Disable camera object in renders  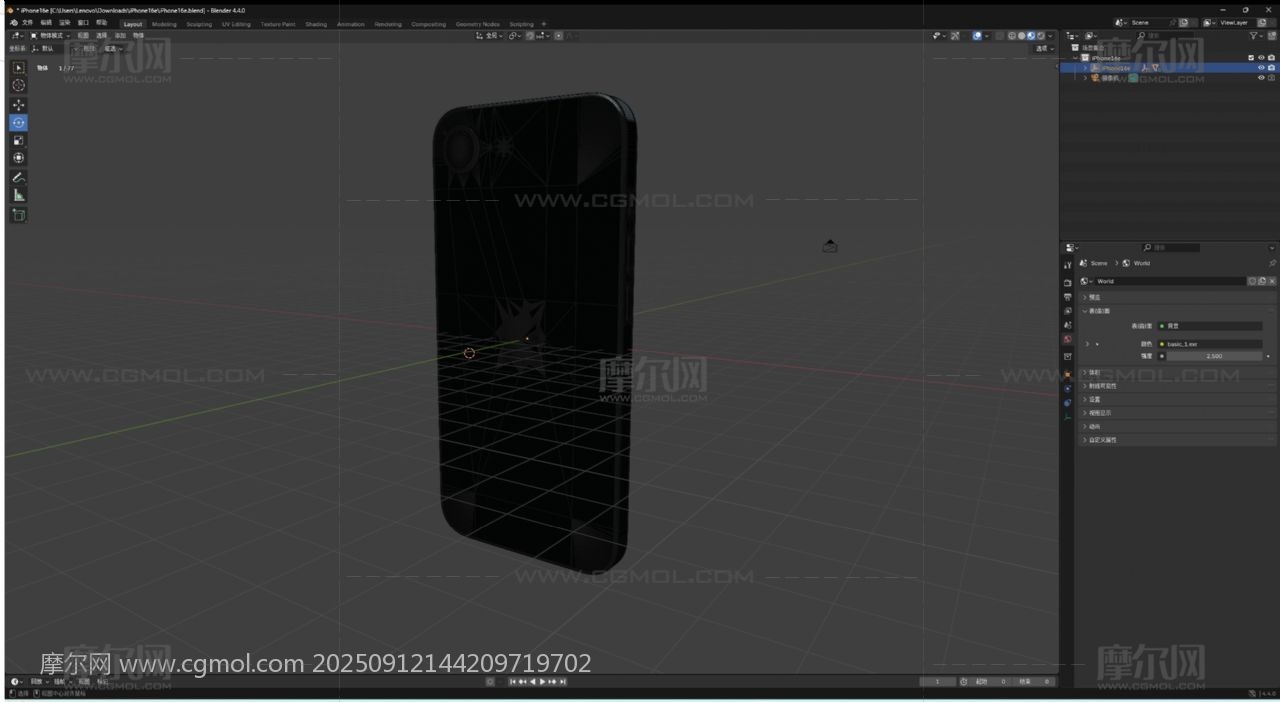click(x=1271, y=78)
